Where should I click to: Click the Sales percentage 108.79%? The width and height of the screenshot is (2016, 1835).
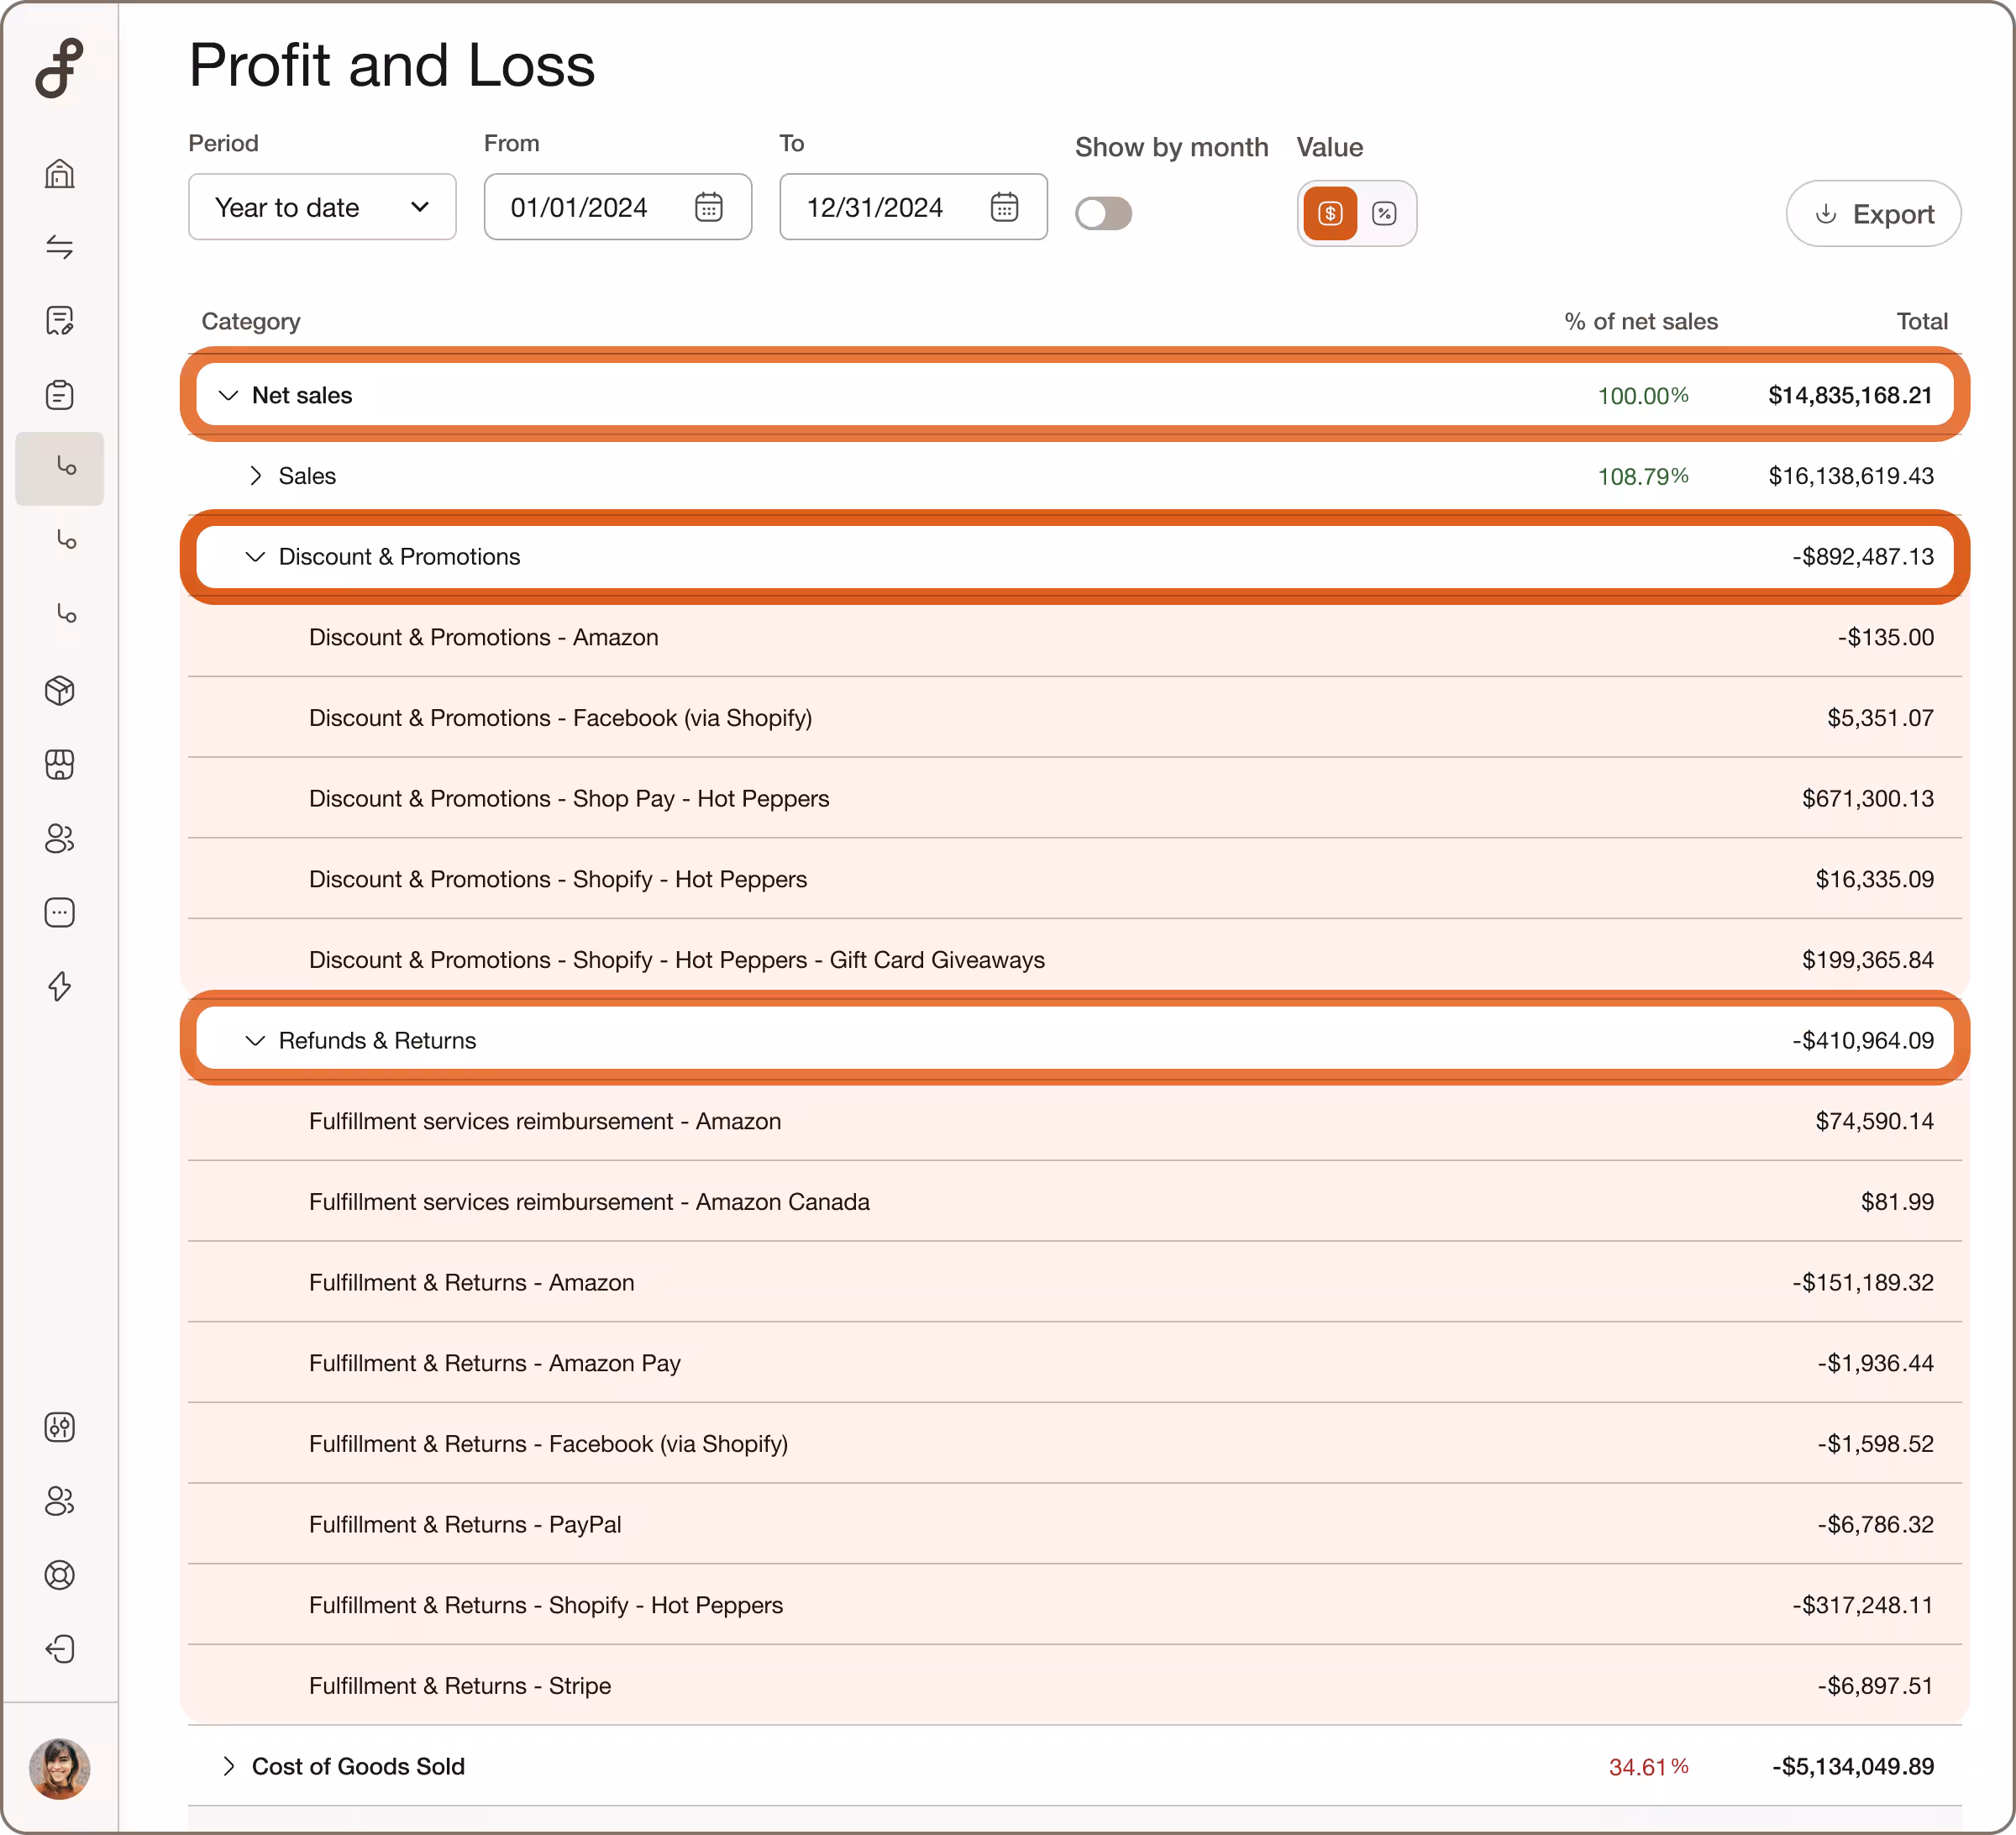pos(1643,476)
